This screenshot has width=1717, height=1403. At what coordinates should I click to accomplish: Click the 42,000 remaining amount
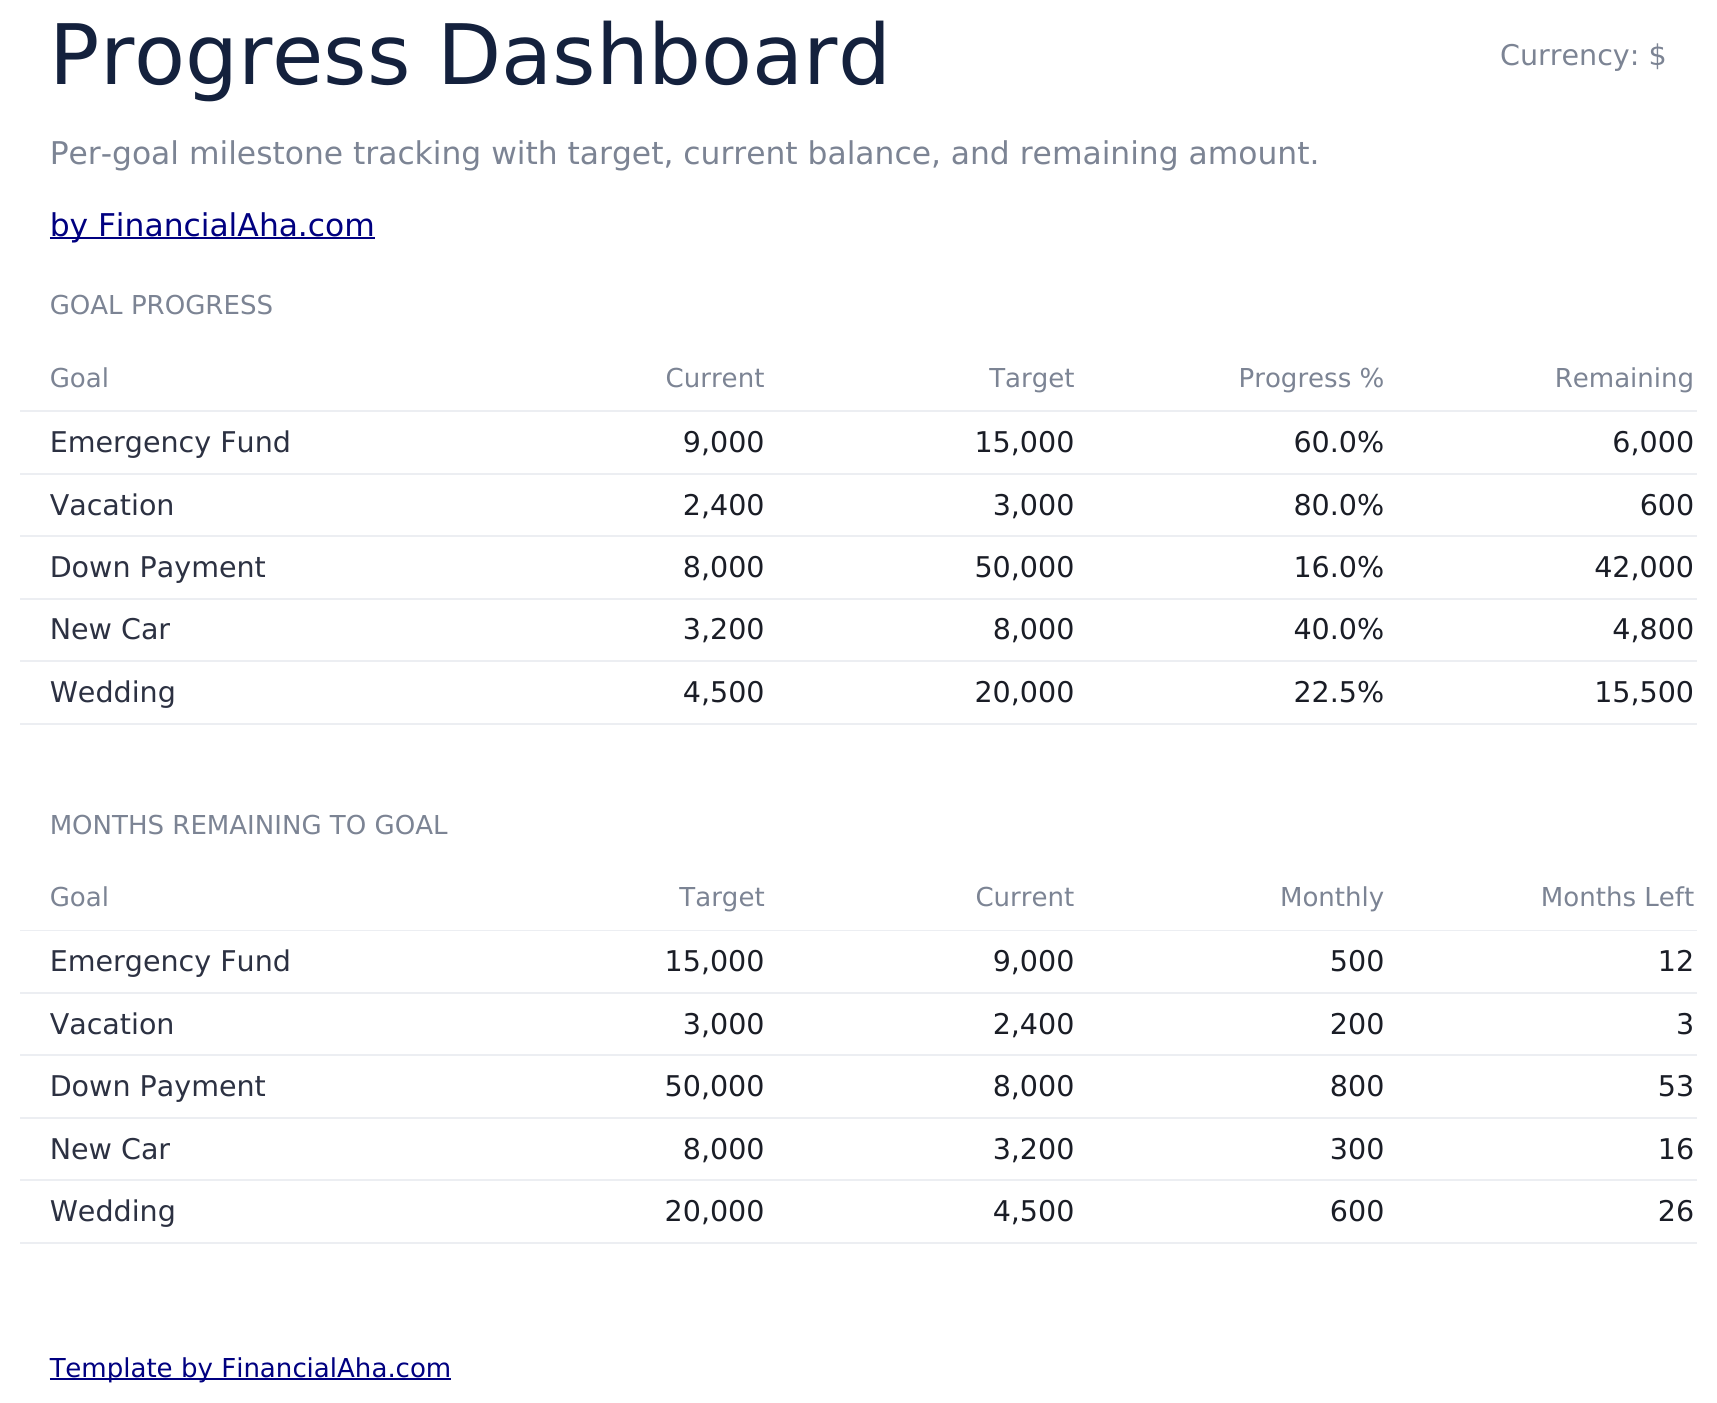click(1643, 567)
